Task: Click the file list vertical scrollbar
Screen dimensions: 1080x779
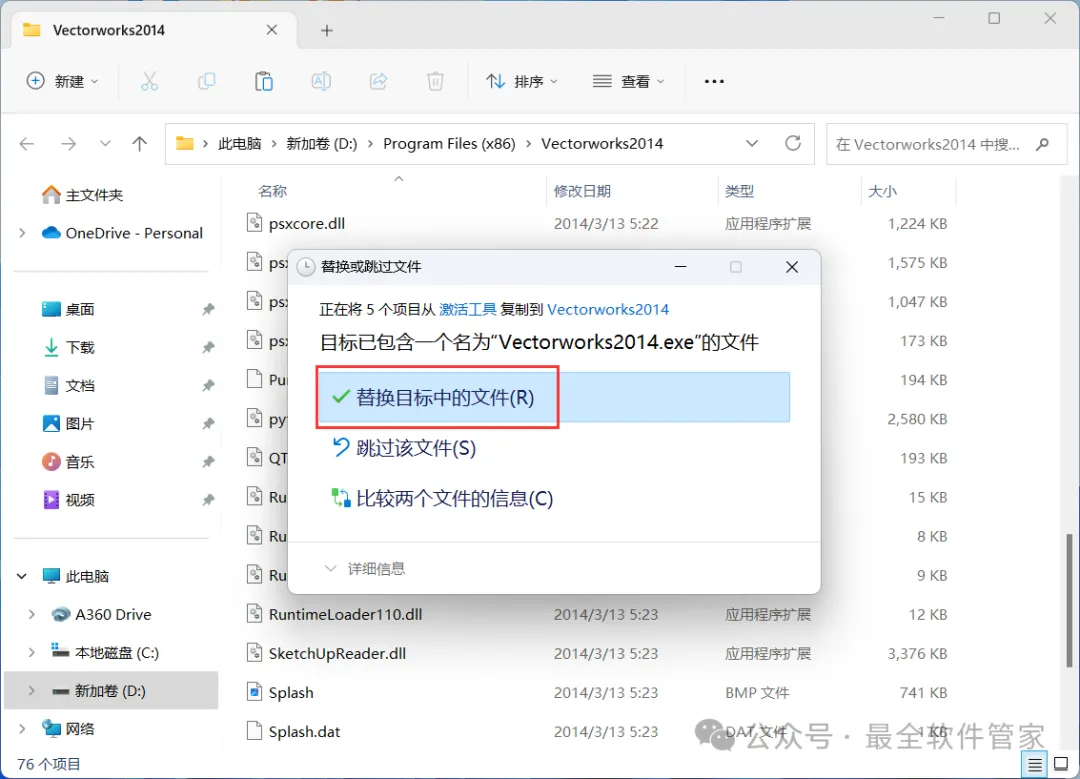Action: point(1070,599)
